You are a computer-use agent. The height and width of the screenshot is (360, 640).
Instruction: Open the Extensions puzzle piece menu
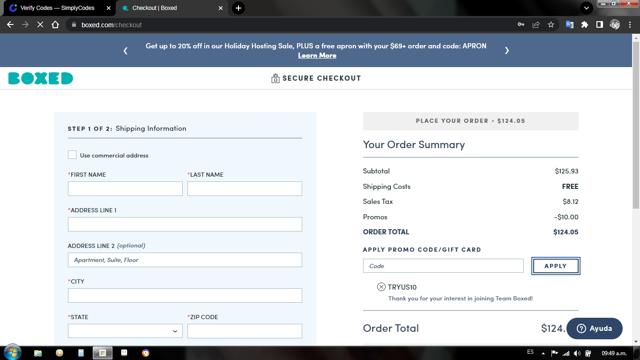pyautogui.click(x=584, y=25)
